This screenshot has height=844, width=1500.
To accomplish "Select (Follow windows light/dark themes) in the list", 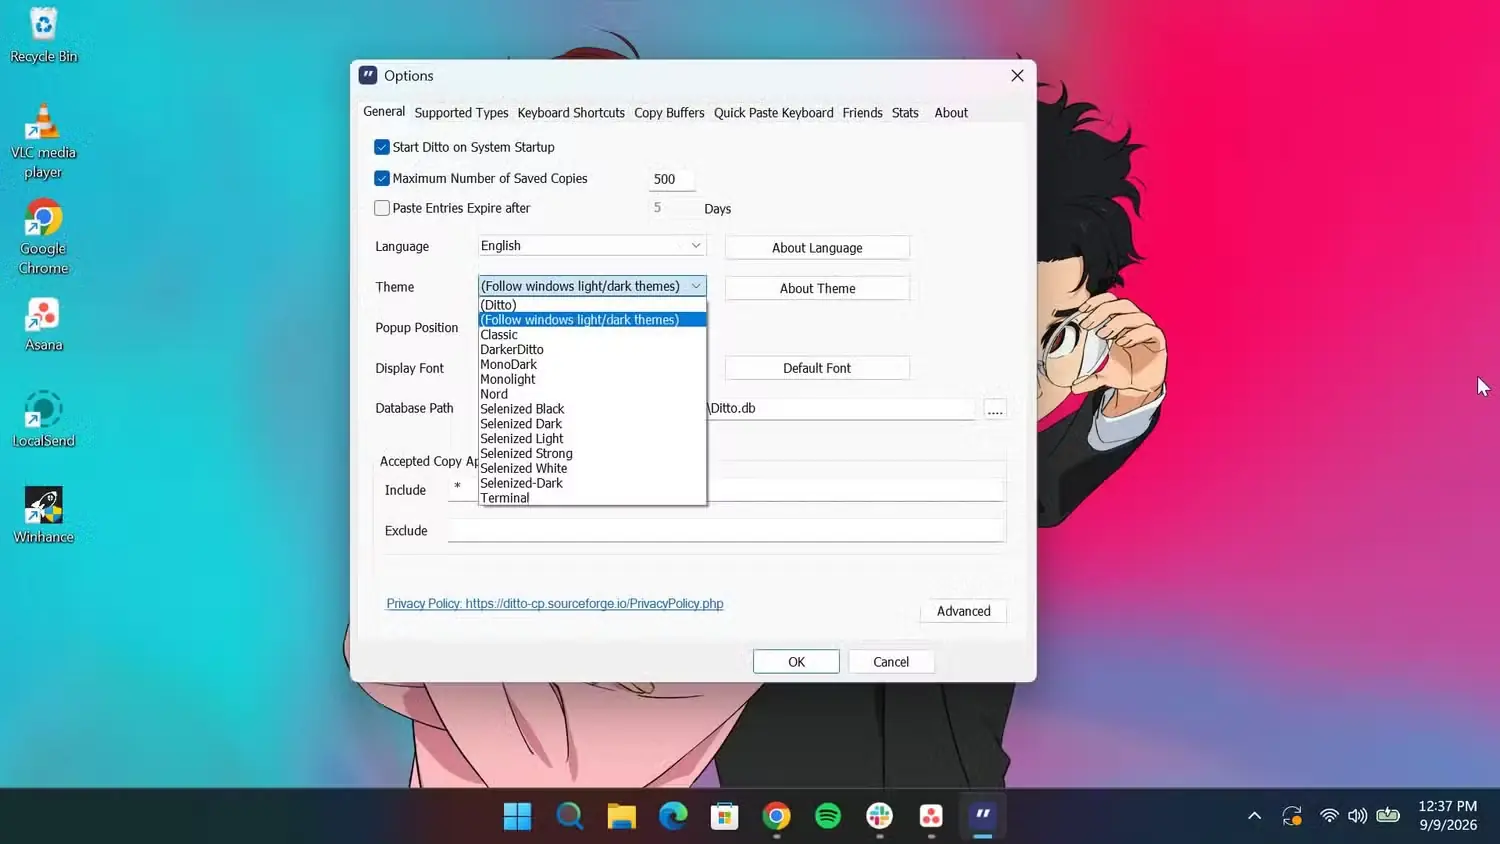I will (x=592, y=320).
